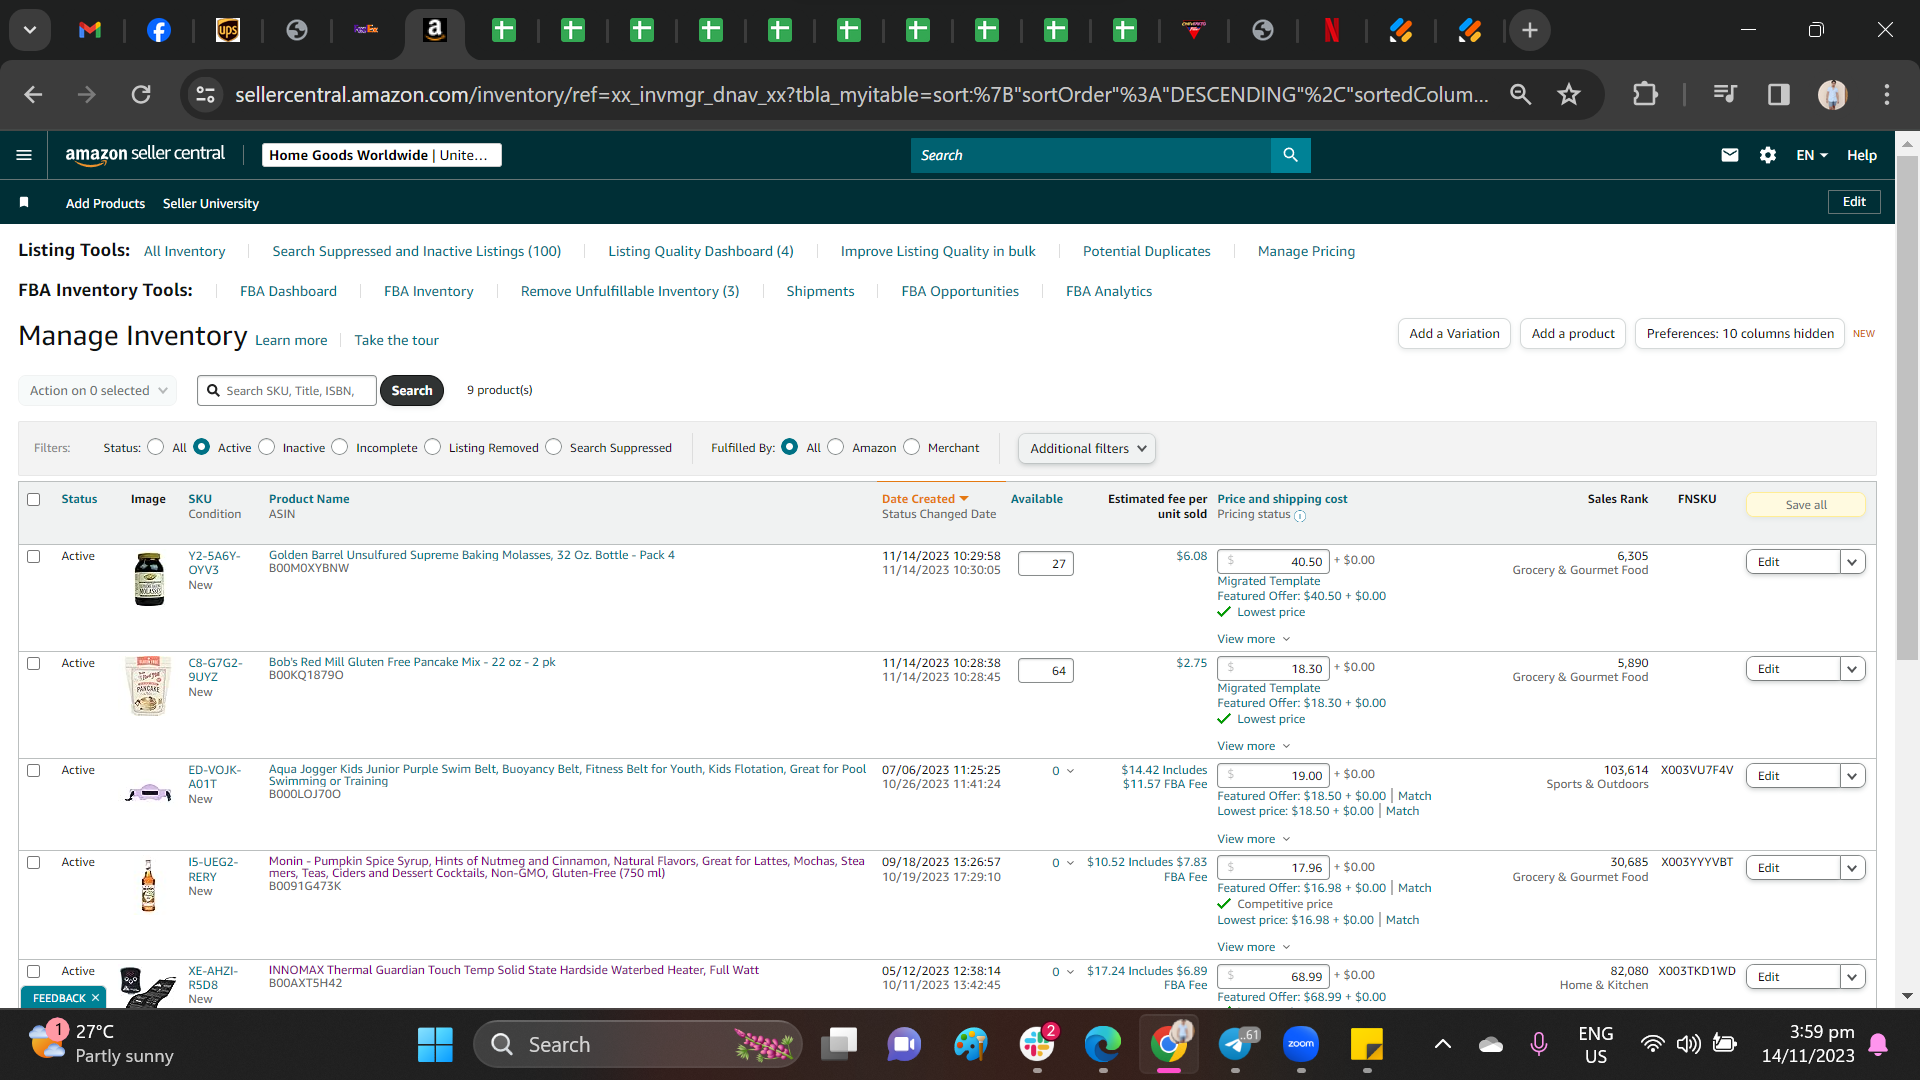Click the Bob's Red Mill product thumbnail
Image resolution: width=1920 pixels, height=1080 pixels.
[x=148, y=686]
